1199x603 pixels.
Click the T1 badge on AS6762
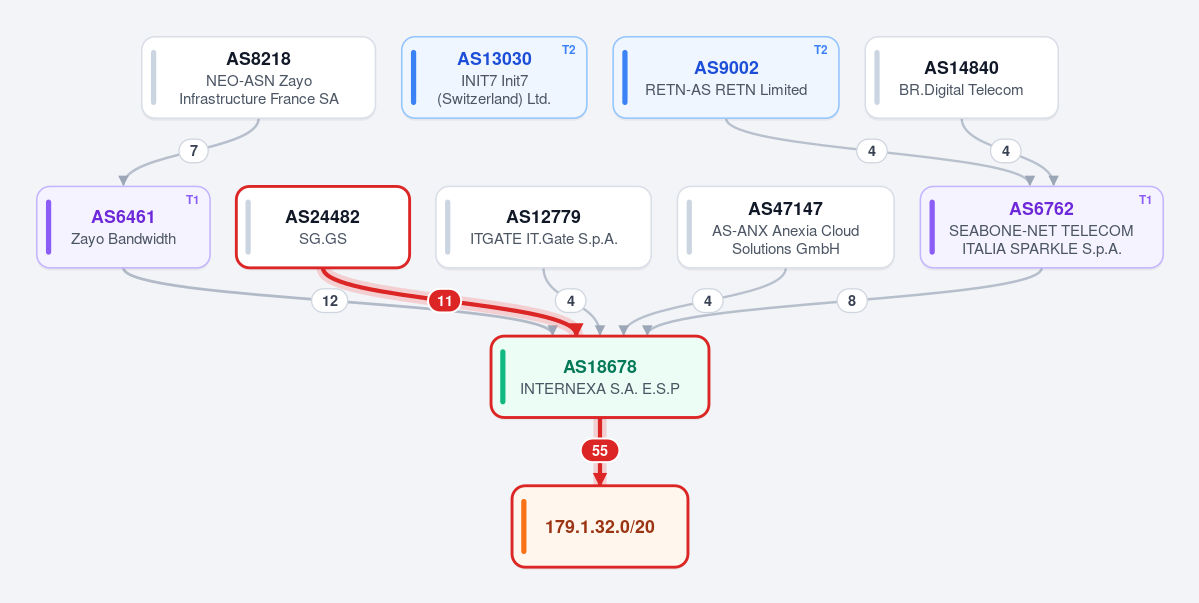[1145, 199]
